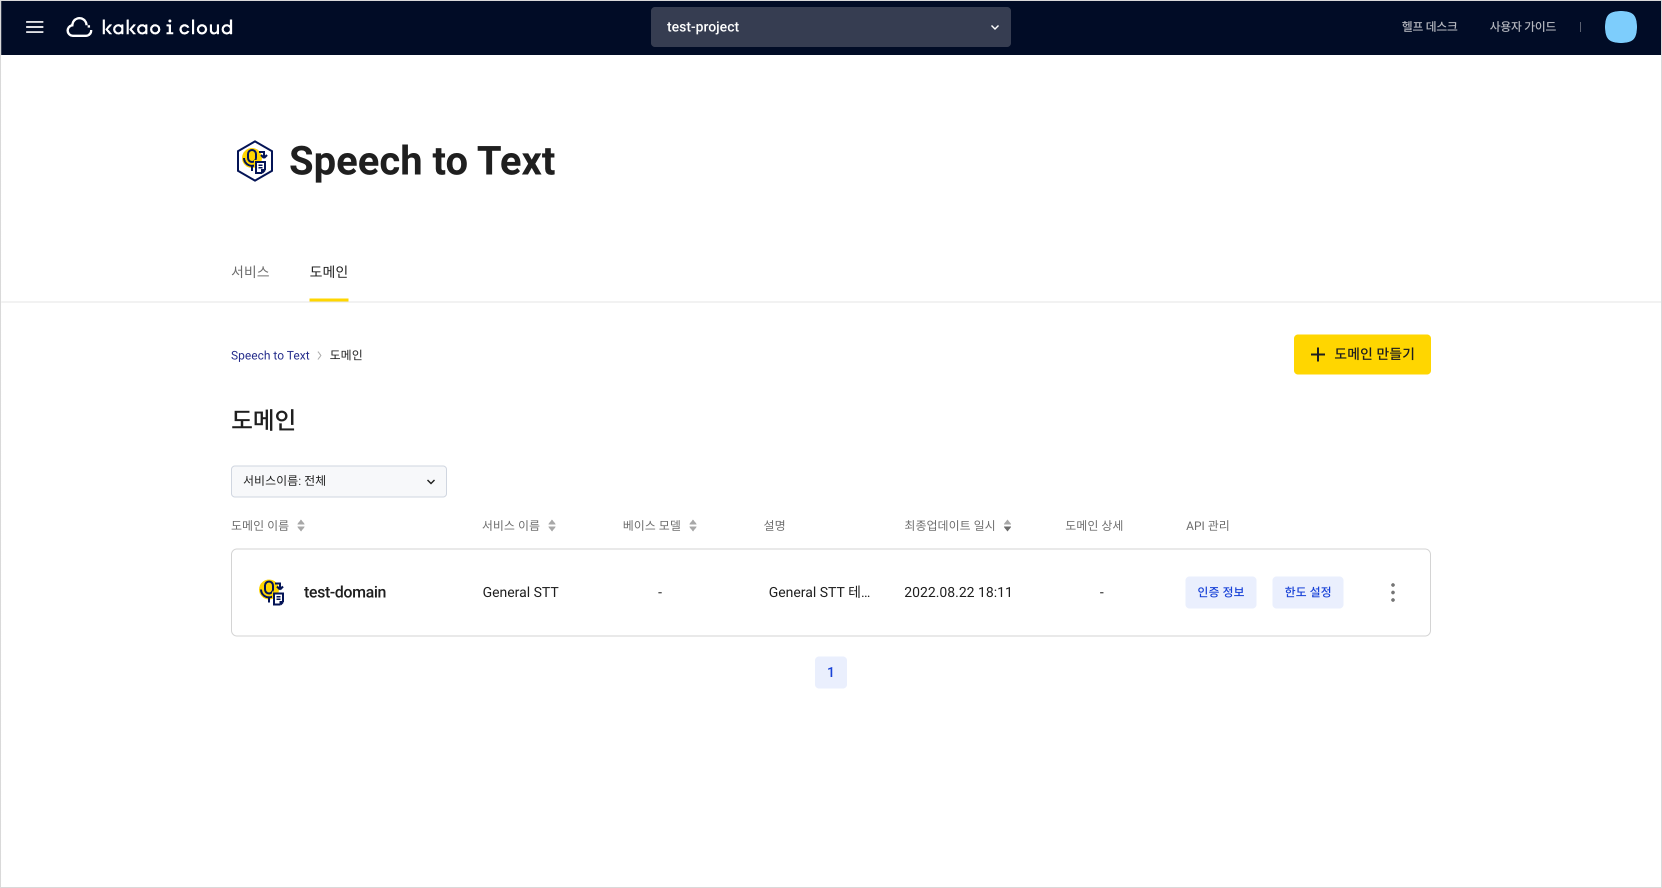Viewport: 1662px width, 888px height.
Task: Click the 2022.08.22 18:11 timestamp
Action: click(x=958, y=592)
